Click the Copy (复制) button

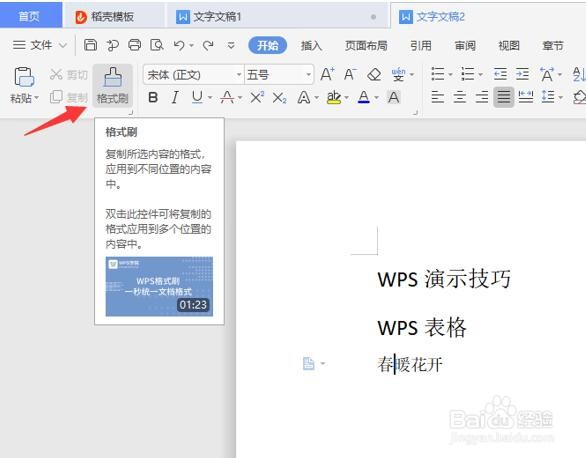(68, 97)
